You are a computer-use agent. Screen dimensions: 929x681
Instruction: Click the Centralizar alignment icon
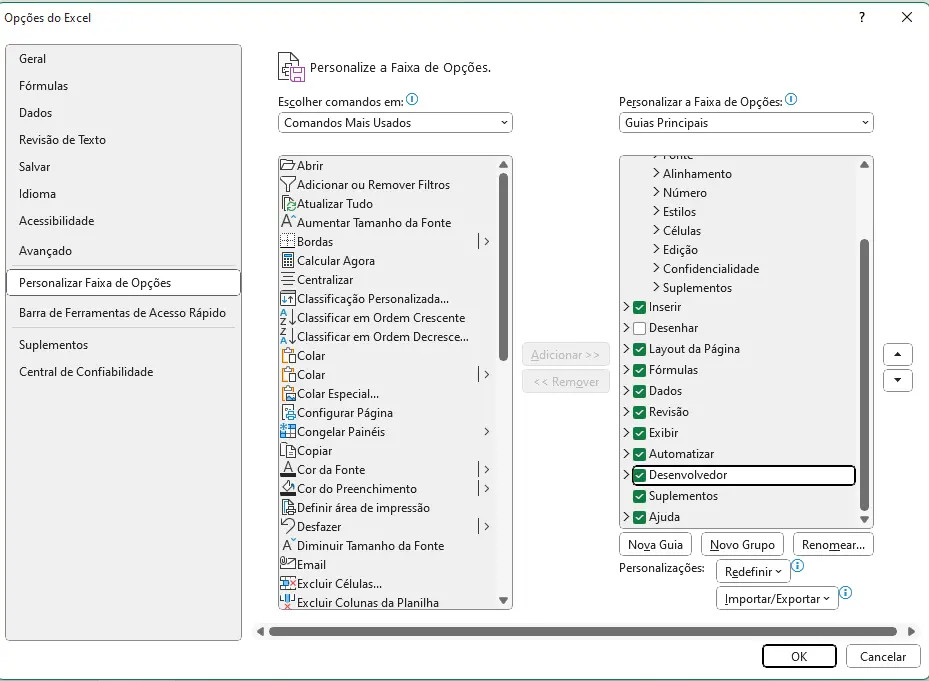[x=287, y=279]
